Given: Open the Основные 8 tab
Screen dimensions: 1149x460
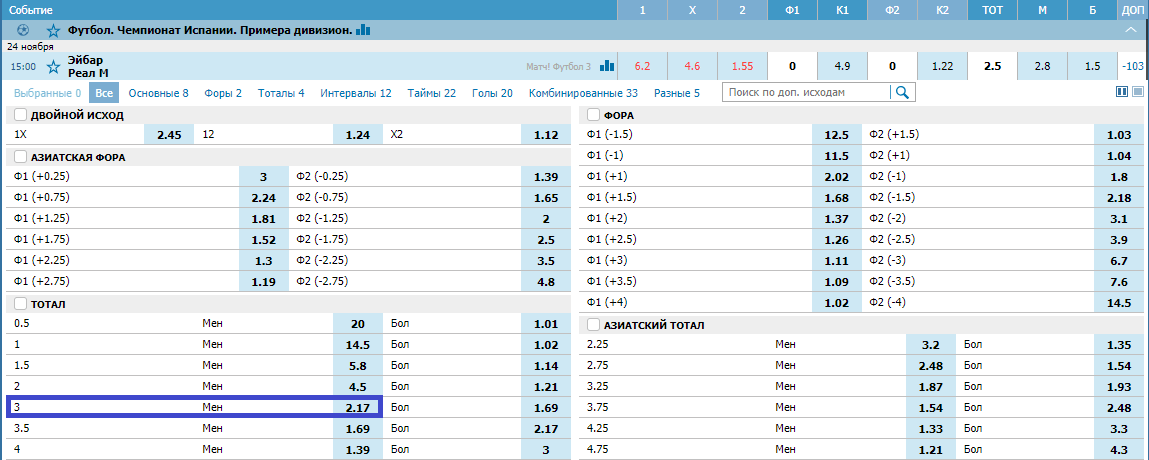Looking at the screenshot, I should (x=158, y=93).
